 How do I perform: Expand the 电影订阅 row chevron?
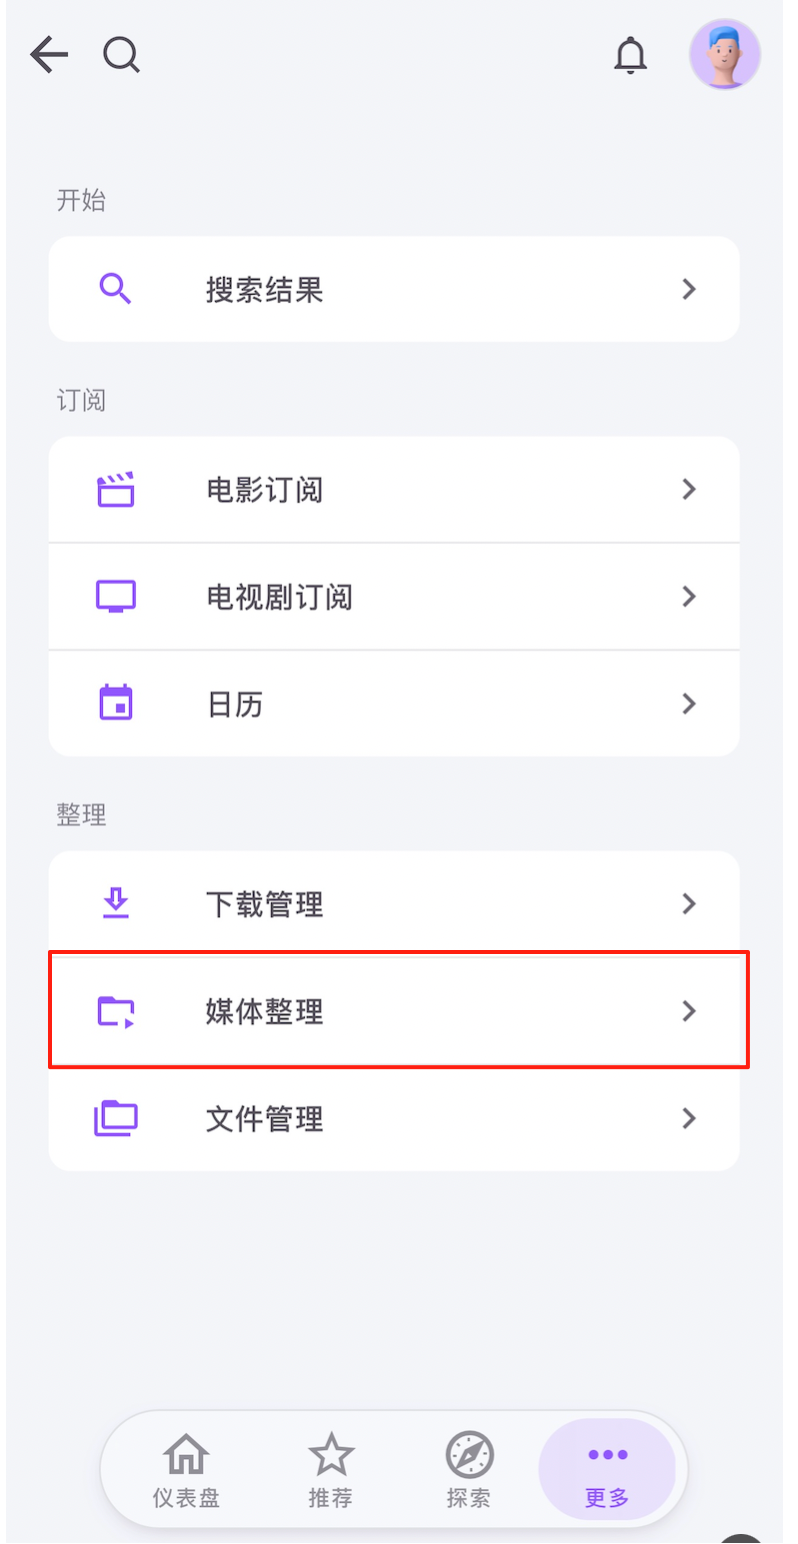coord(688,490)
